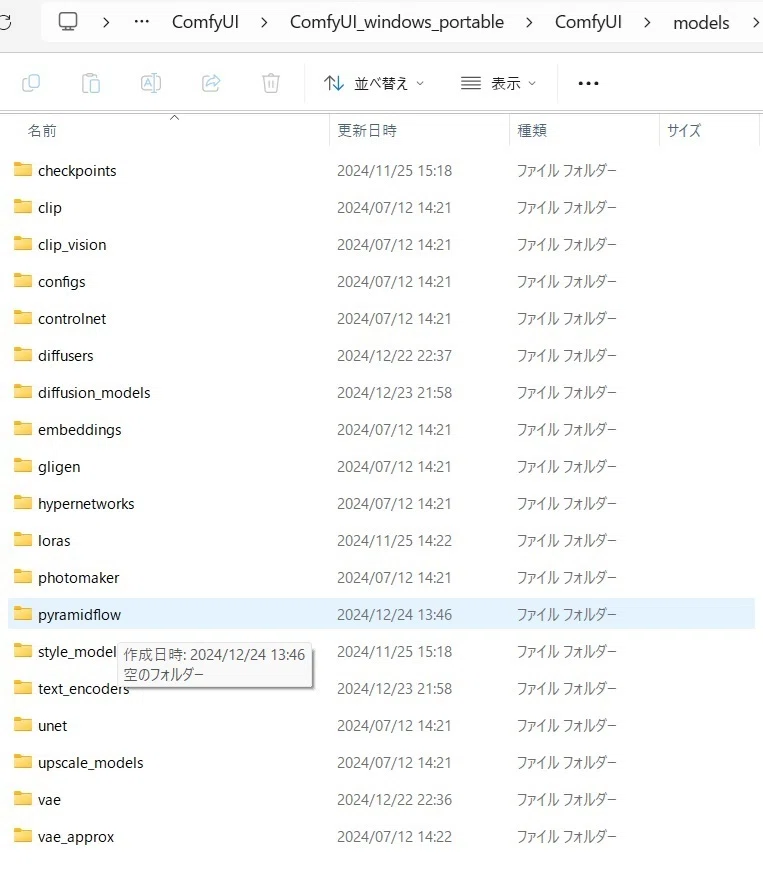Click folder icon of controlnet row
763x874 pixels.
23,317
